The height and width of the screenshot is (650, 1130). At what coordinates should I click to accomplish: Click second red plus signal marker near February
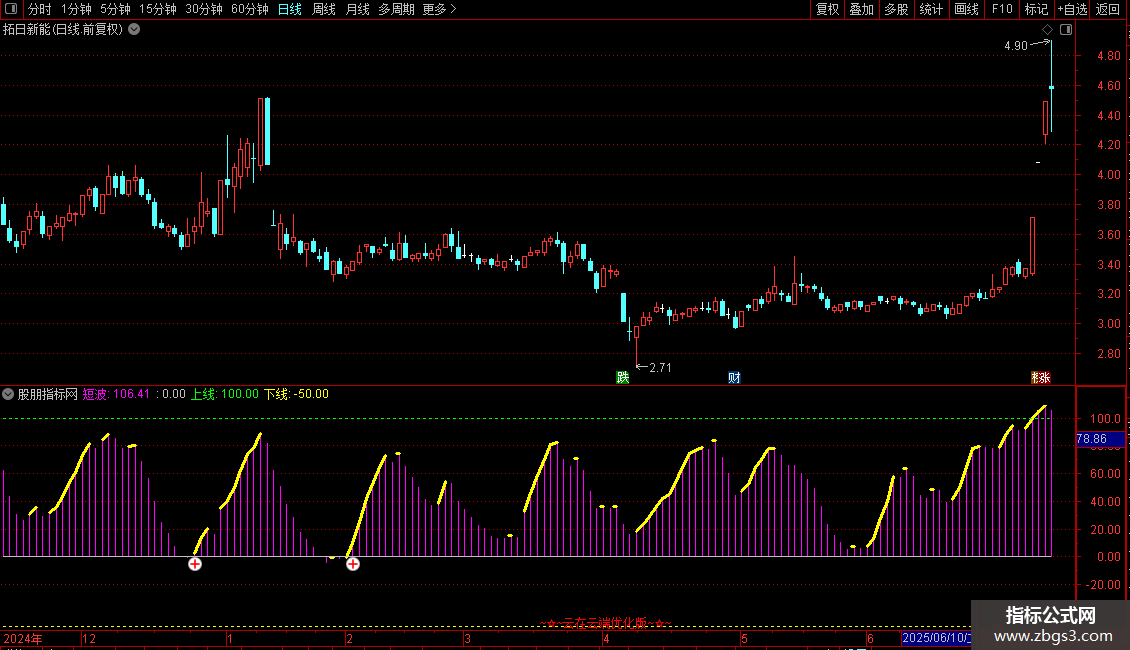(x=352, y=564)
